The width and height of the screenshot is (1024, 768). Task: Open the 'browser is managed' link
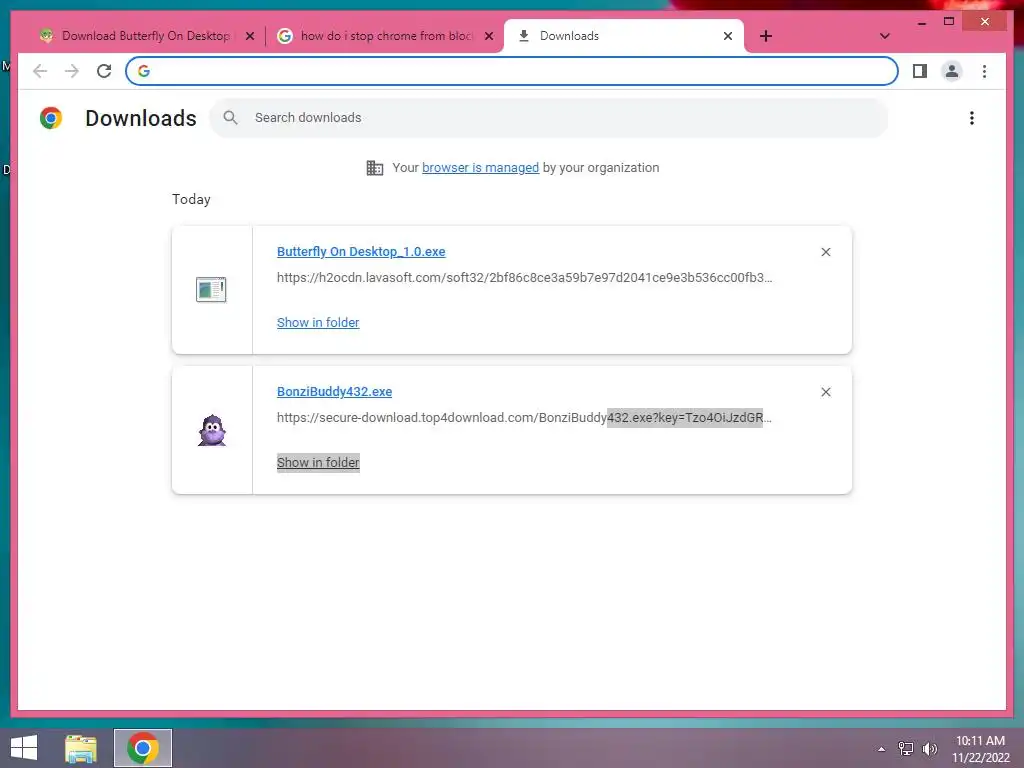481,168
